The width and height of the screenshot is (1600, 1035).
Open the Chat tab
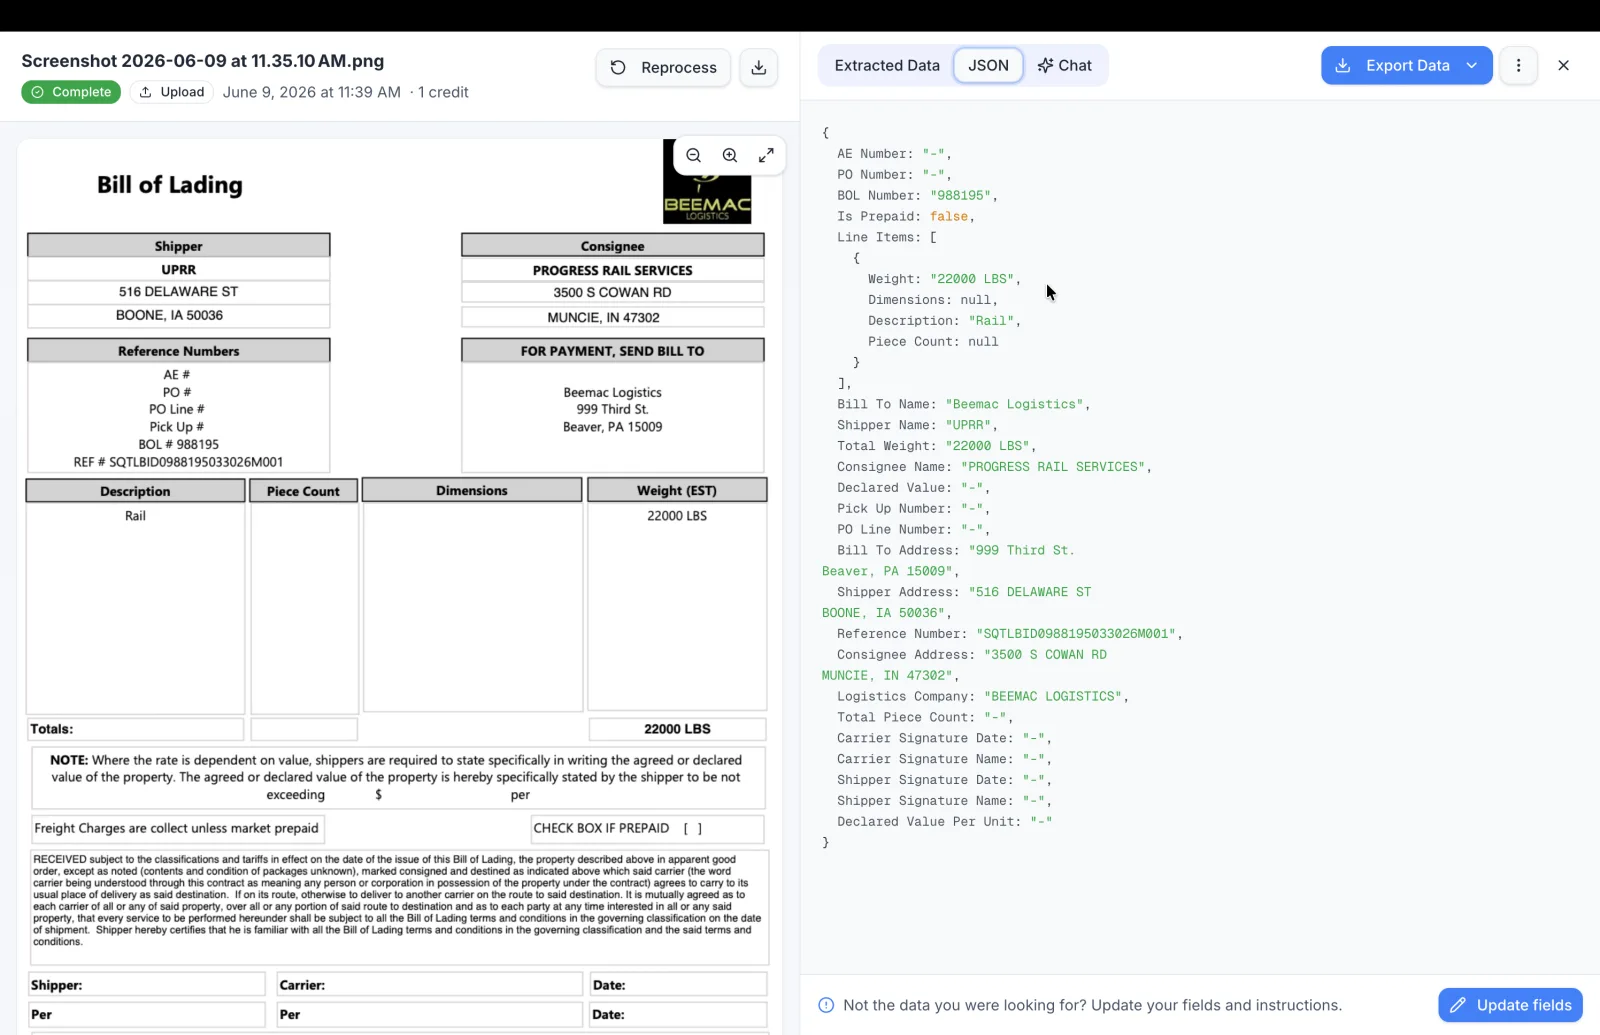[x=1065, y=65]
